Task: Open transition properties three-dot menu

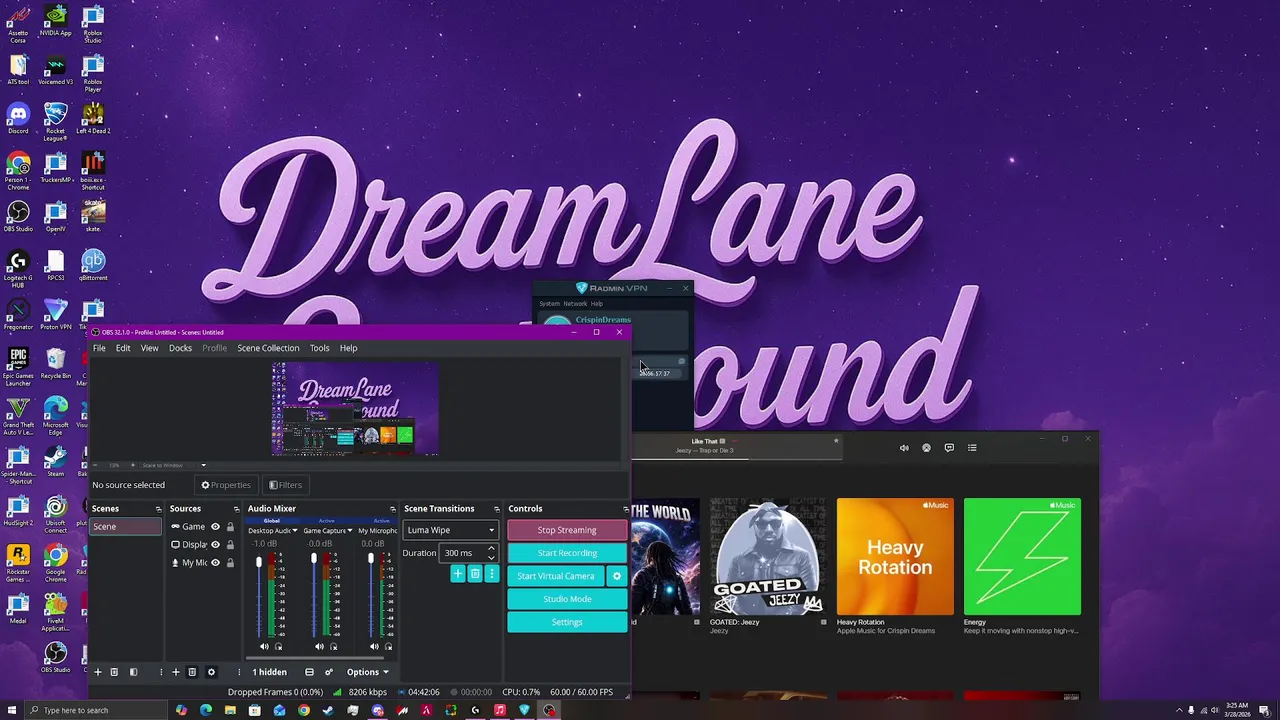Action: (x=491, y=574)
